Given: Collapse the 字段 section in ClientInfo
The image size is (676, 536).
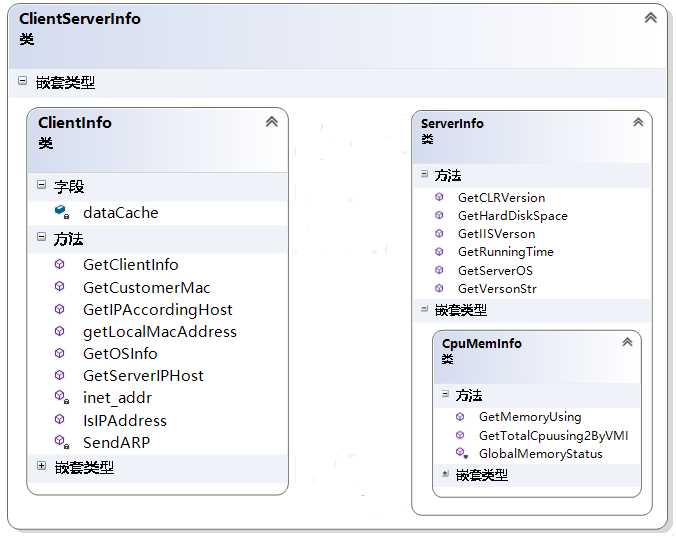Looking at the screenshot, I should (x=41, y=185).
